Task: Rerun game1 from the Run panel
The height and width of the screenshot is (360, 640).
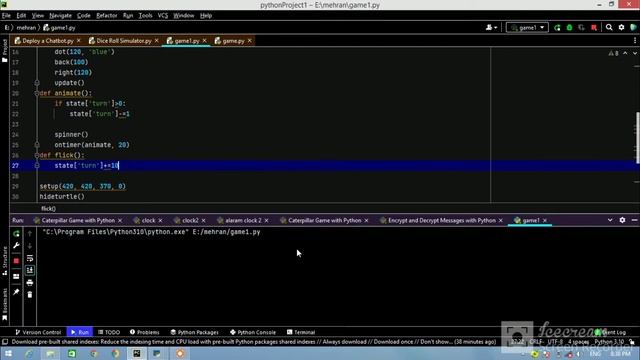Action: pos(16,233)
